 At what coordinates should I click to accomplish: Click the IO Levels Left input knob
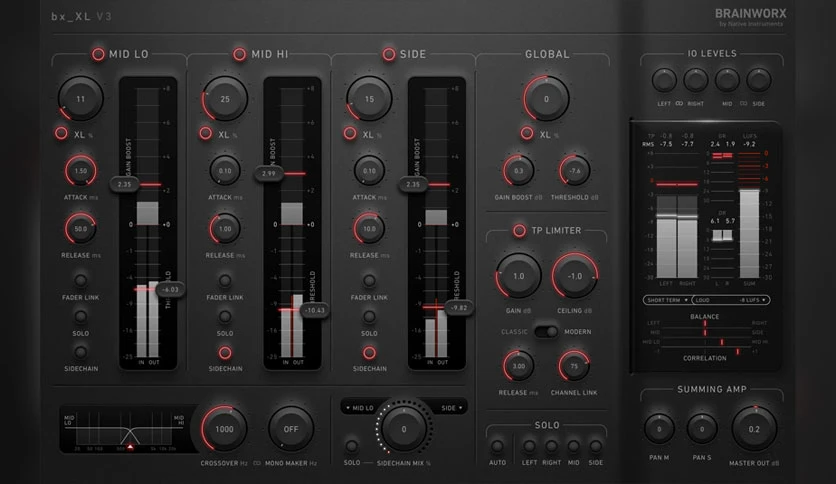point(664,80)
